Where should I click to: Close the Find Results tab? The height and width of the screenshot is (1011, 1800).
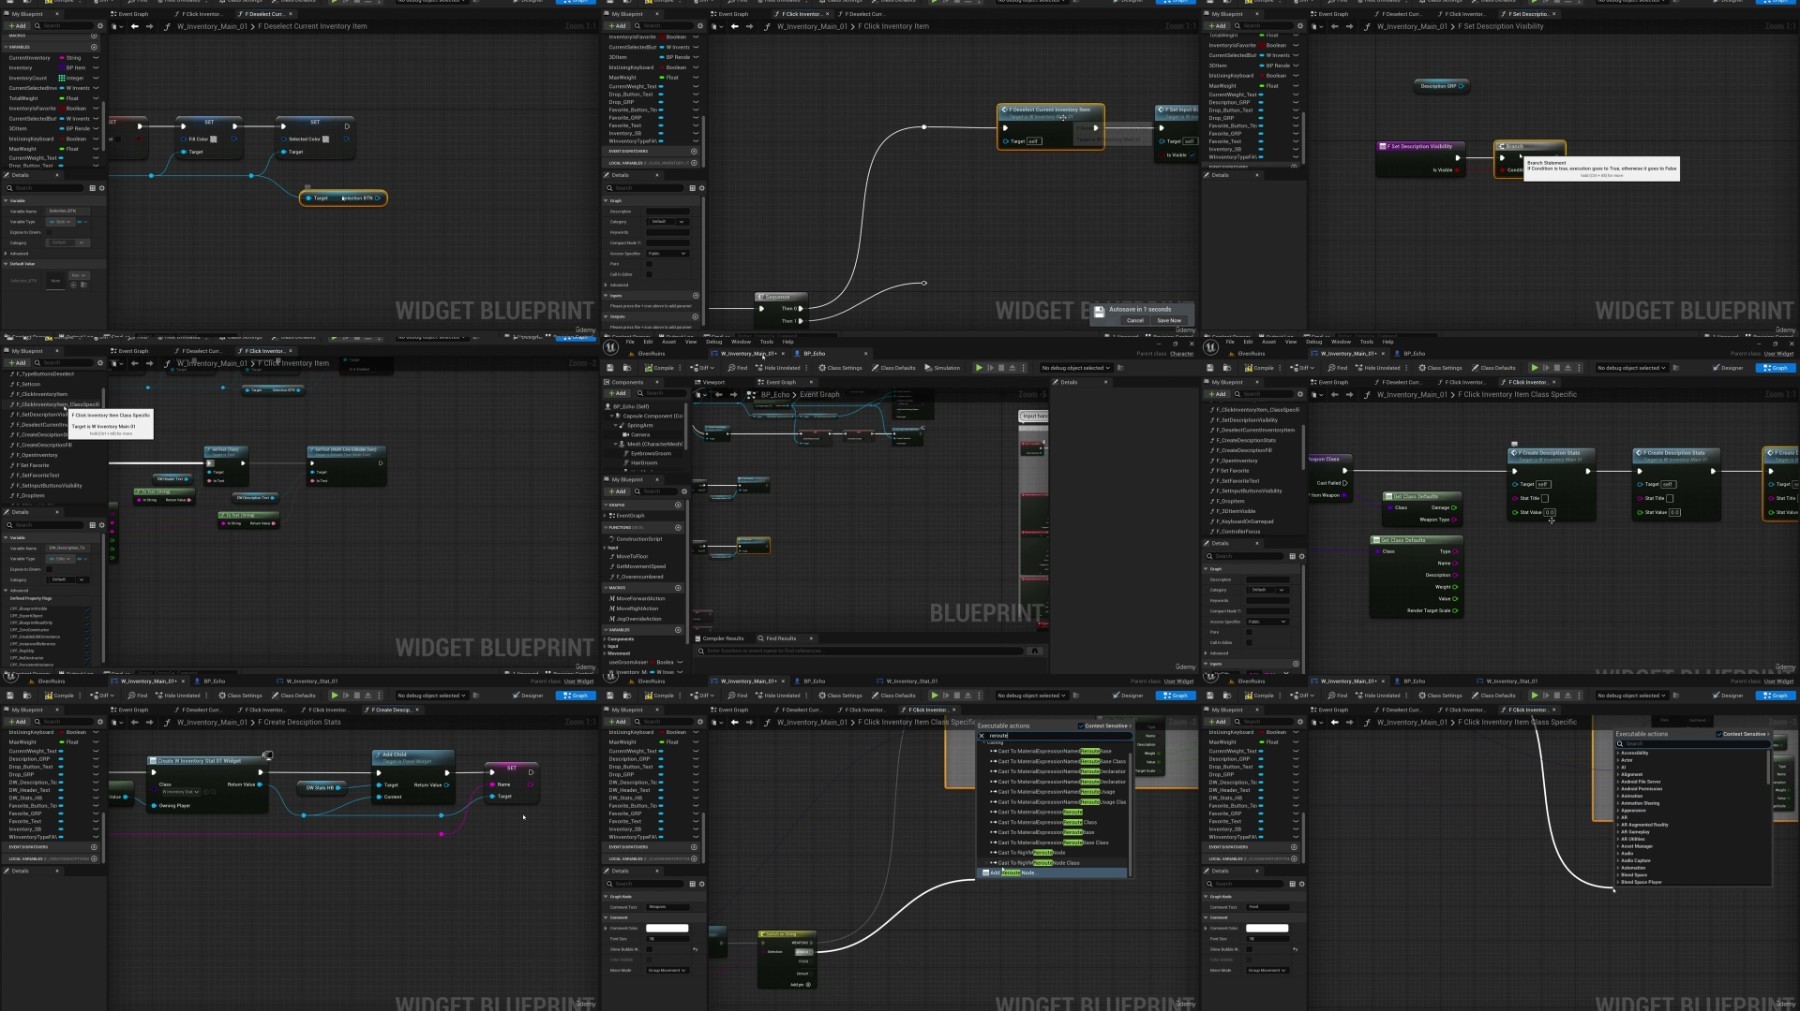811,638
